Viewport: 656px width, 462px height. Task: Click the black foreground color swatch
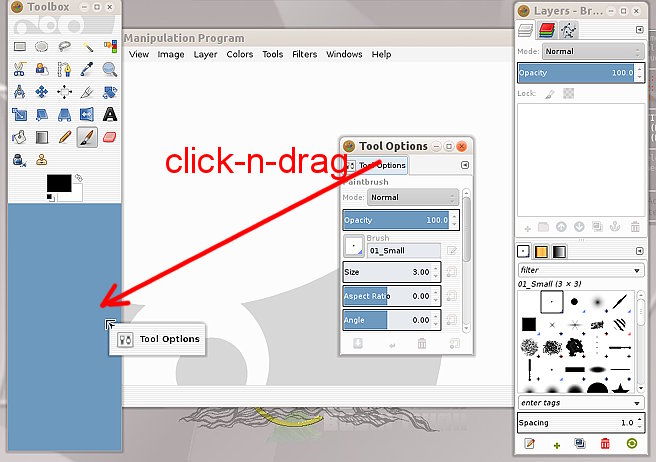point(59,183)
